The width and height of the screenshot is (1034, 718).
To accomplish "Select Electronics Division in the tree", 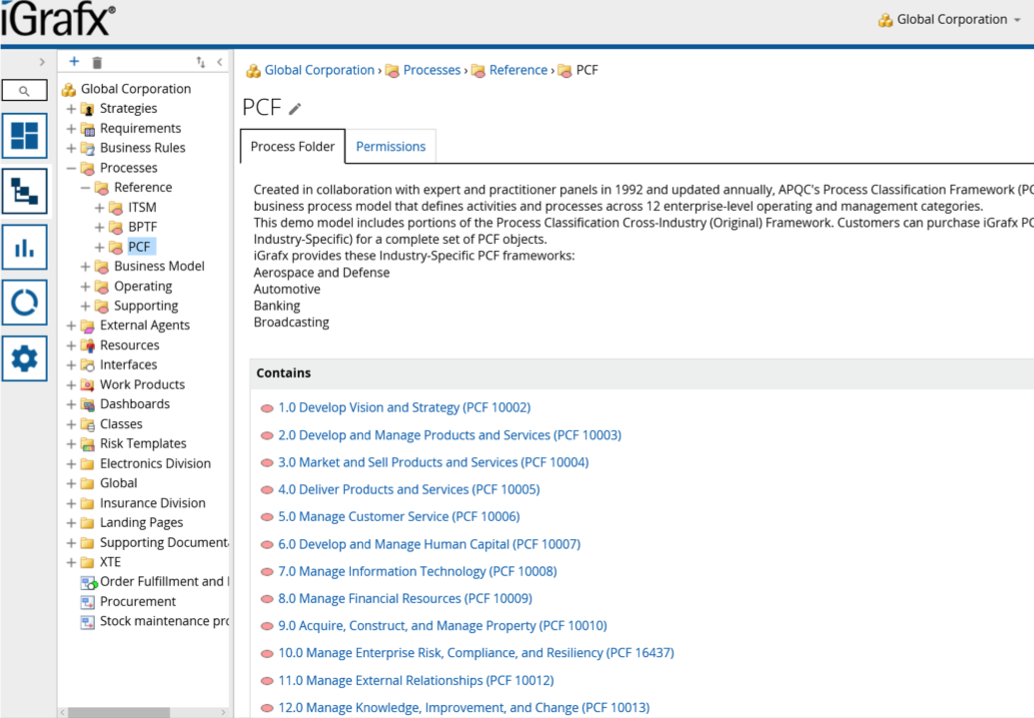I will pos(155,464).
